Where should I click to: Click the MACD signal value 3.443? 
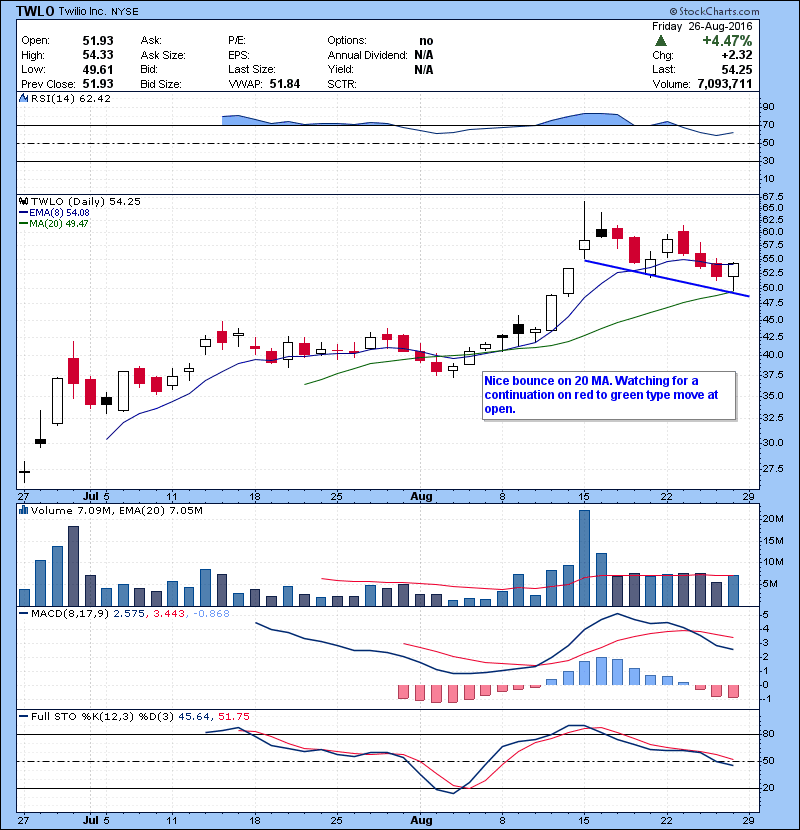click(x=169, y=614)
